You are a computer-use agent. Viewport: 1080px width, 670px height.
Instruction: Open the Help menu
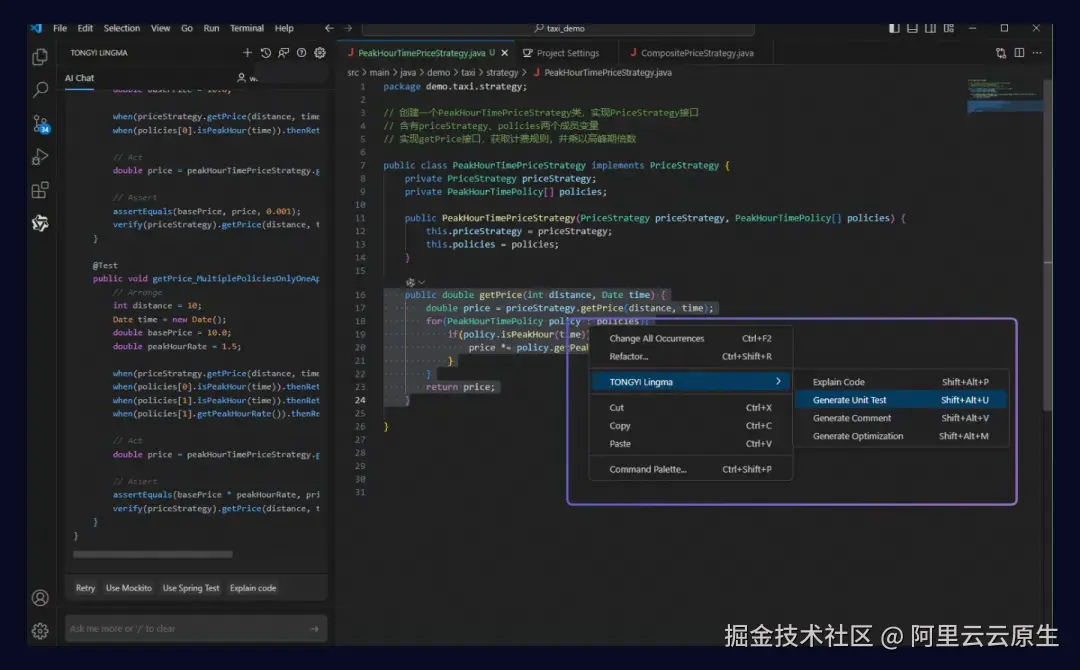coord(284,28)
